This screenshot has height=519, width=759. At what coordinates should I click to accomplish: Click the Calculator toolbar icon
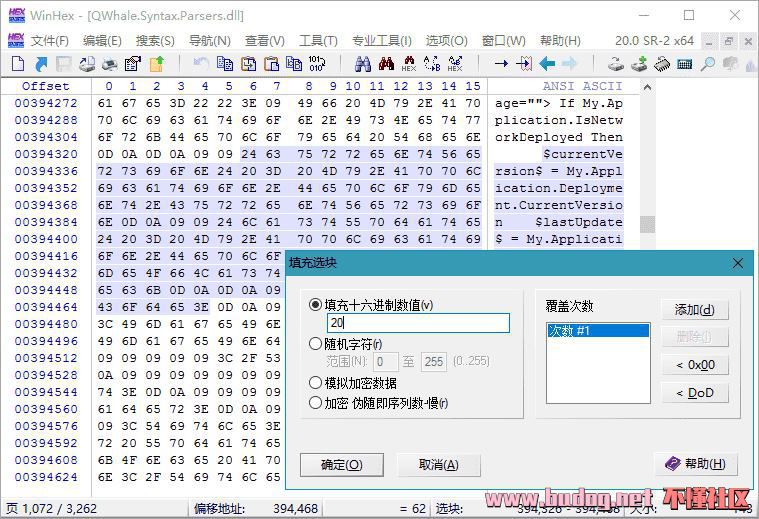(x=684, y=63)
